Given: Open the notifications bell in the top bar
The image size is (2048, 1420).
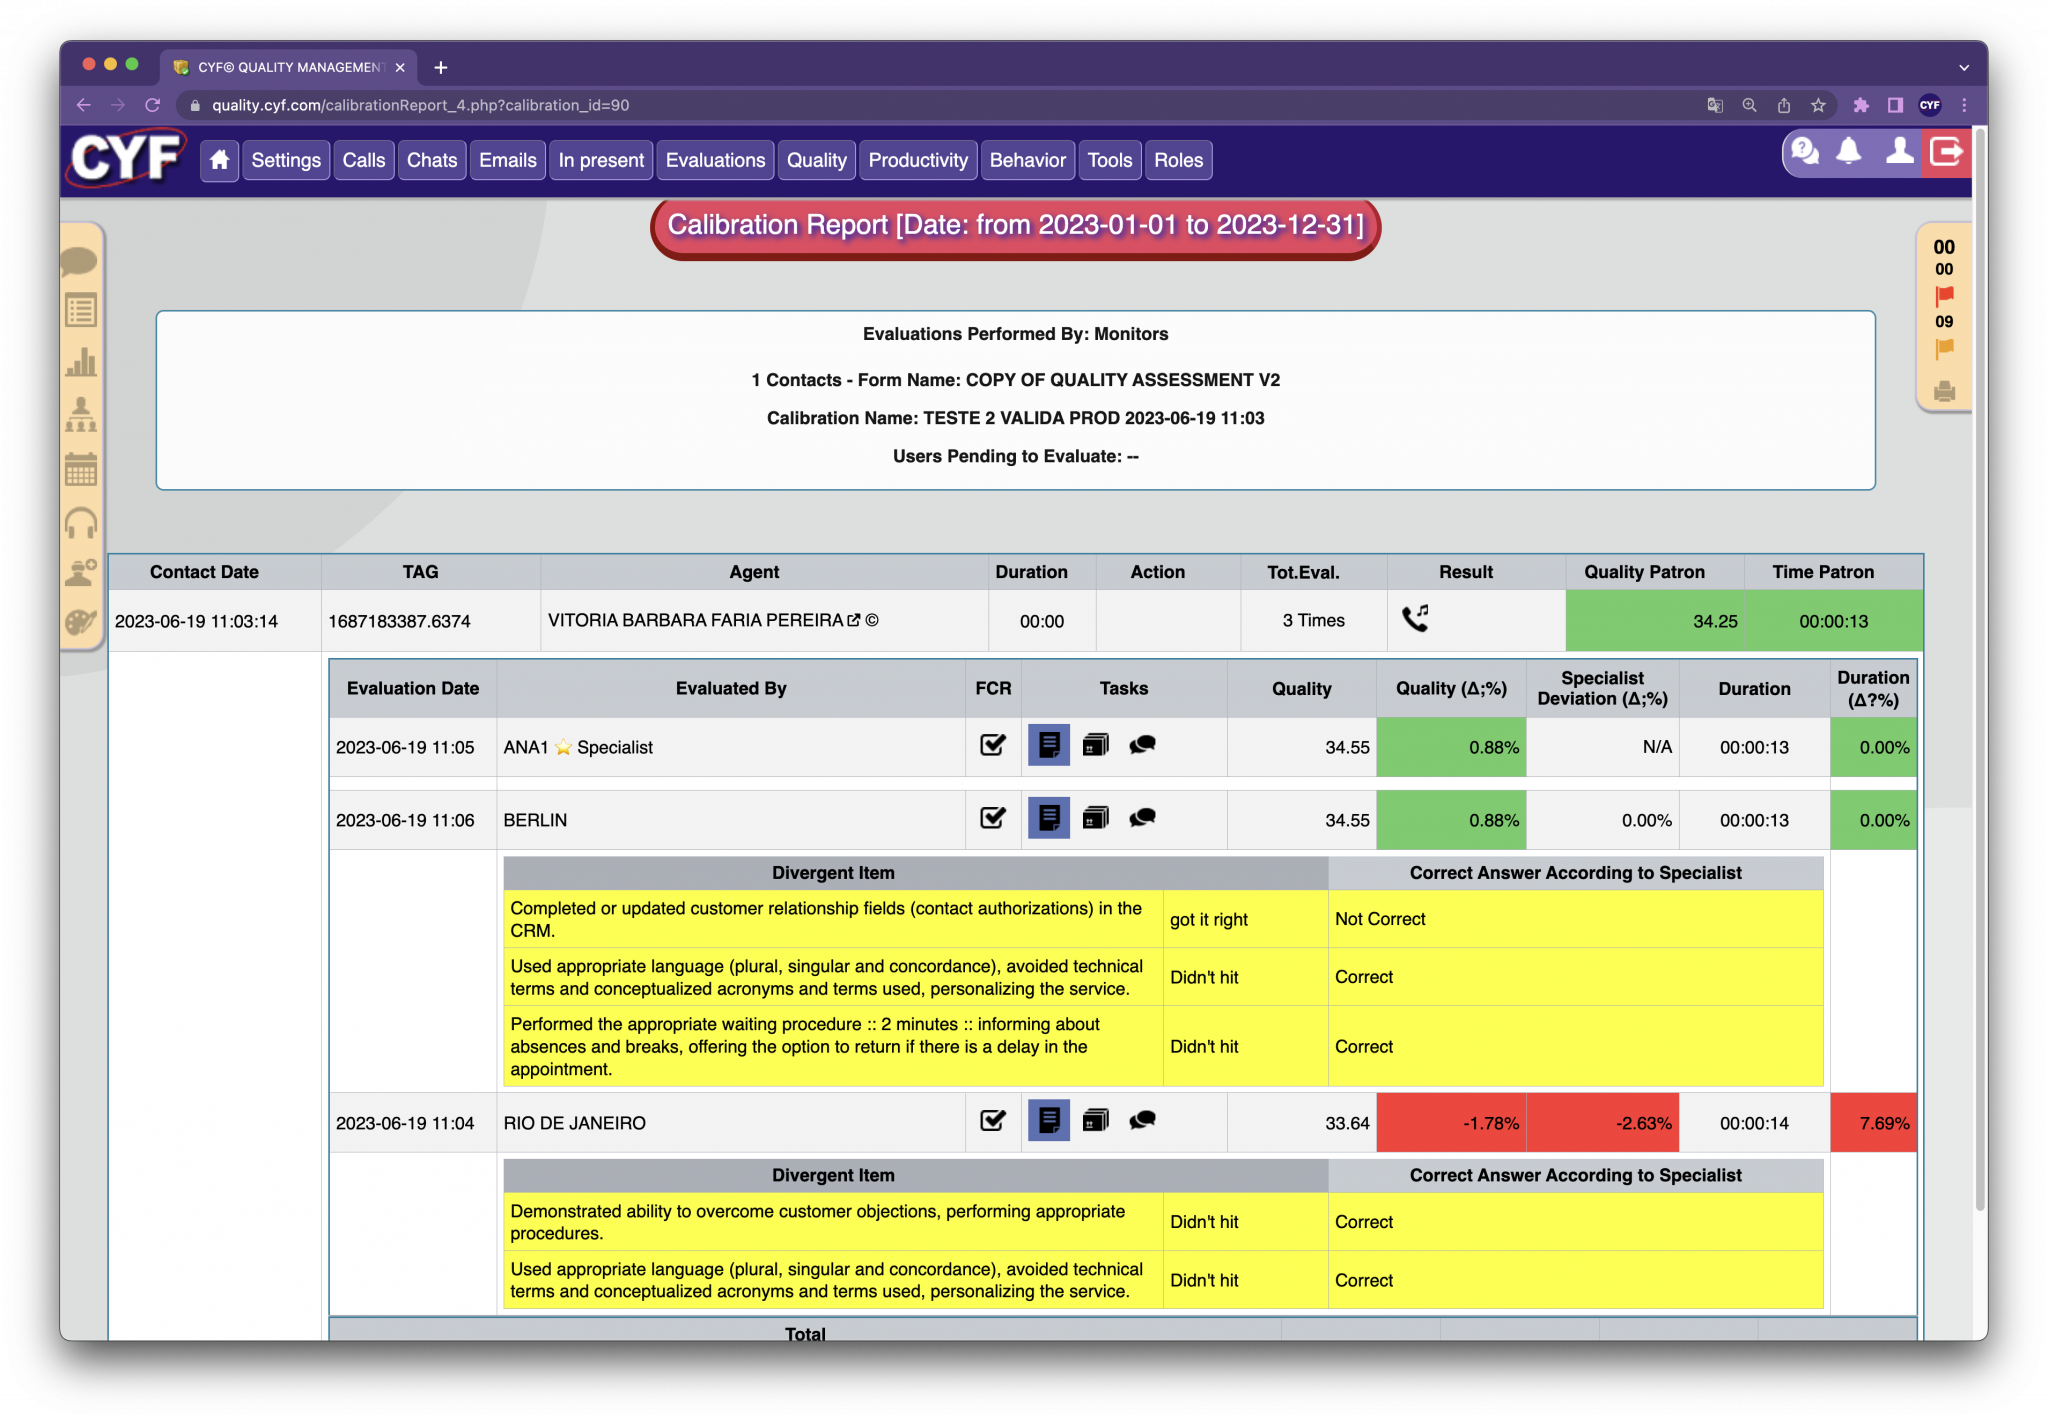Looking at the screenshot, I should [x=1848, y=152].
